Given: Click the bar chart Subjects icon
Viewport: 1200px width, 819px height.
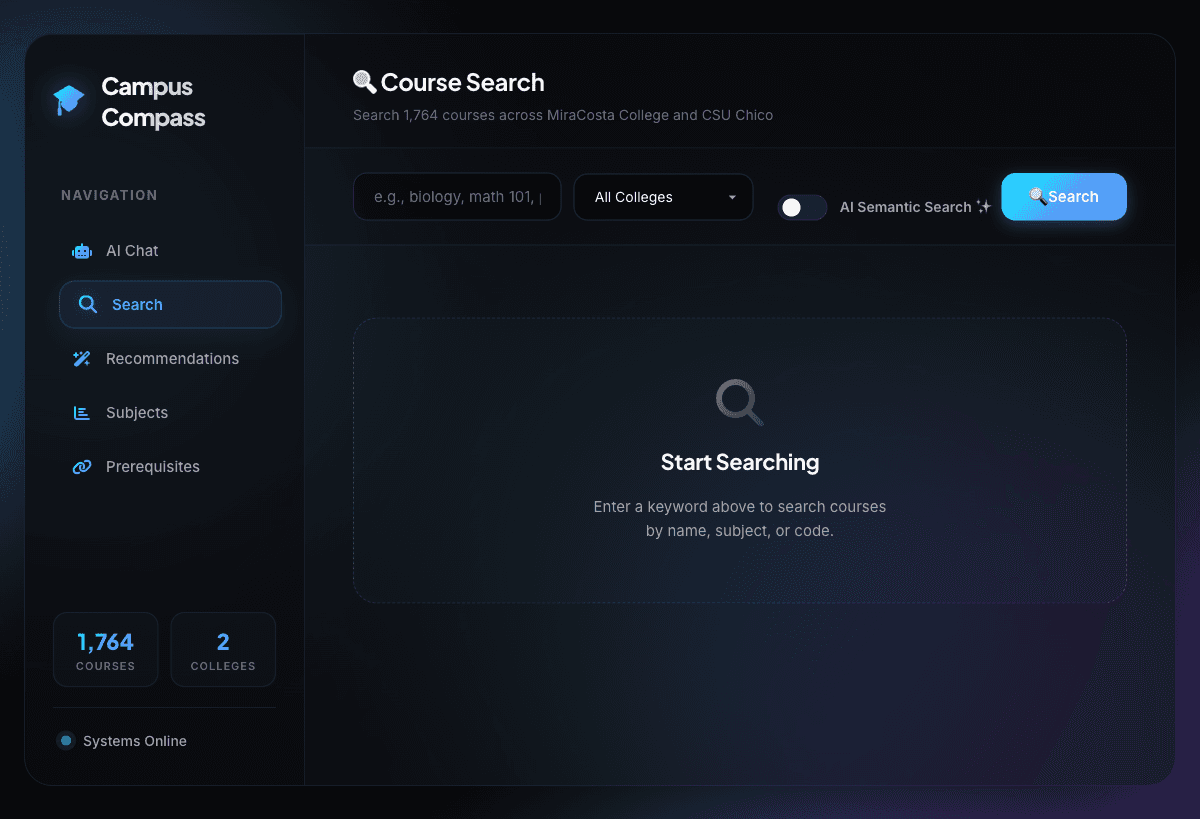Looking at the screenshot, I should (82, 413).
